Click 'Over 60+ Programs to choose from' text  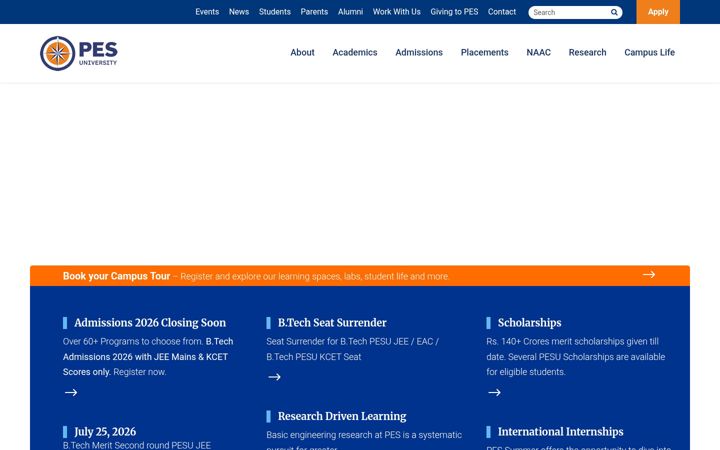pyautogui.click(x=133, y=342)
